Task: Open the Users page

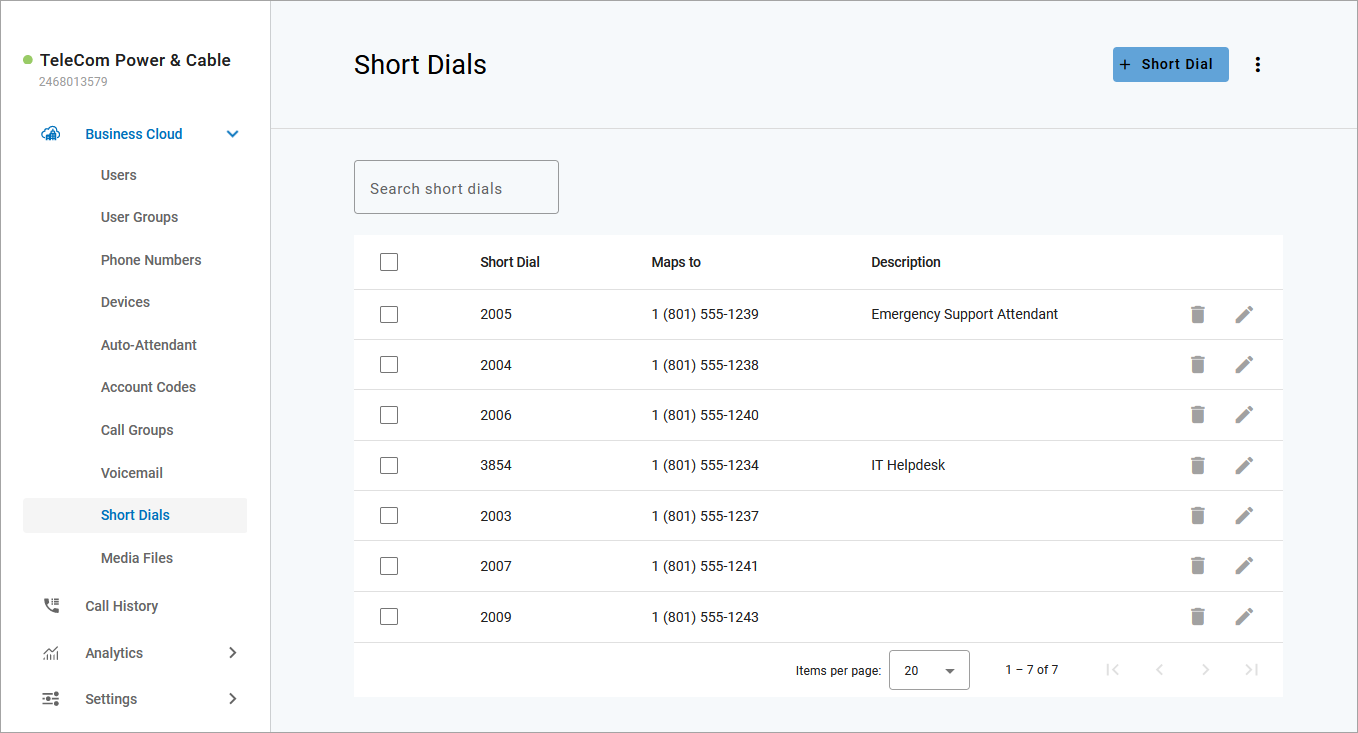Action: (x=119, y=175)
